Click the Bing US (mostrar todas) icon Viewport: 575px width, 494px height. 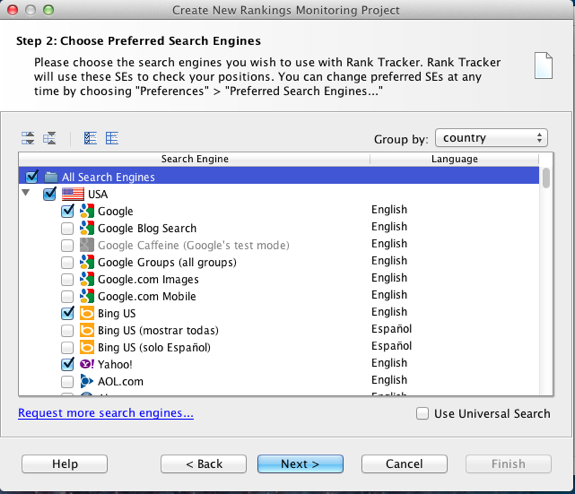click(87, 330)
